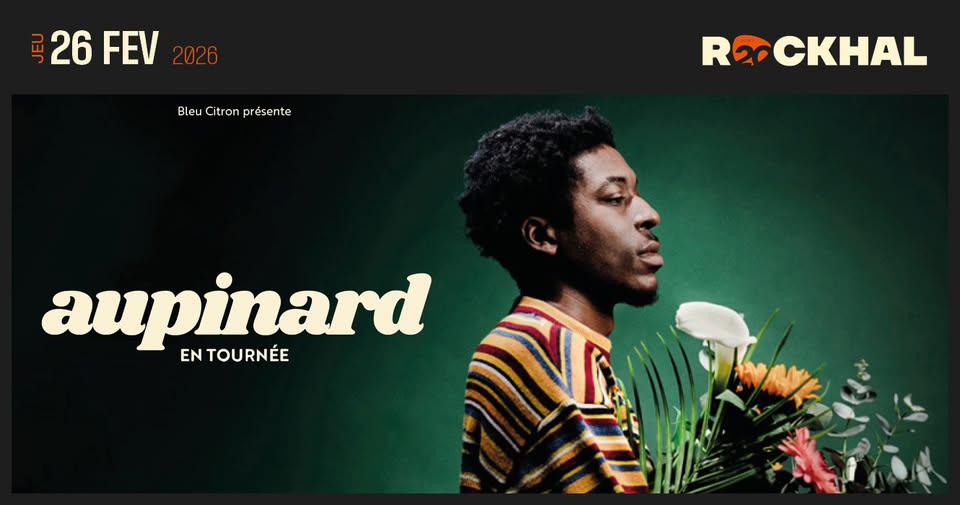Click the 26 FEV date text
Image resolution: width=960 pixels, height=505 pixels.
point(104,48)
